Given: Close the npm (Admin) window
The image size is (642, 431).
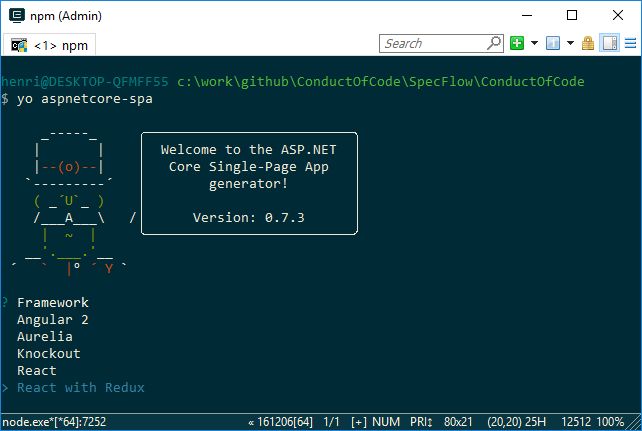Looking at the screenshot, I should tap(618, 16).
